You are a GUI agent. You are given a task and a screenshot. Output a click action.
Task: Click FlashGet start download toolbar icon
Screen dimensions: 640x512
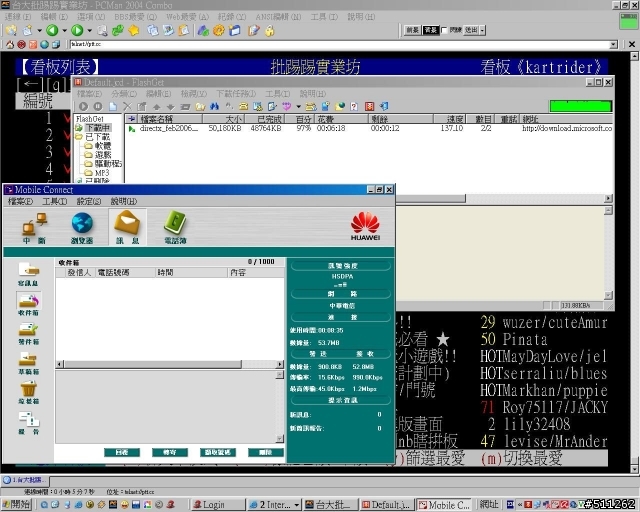coord(83,107)
